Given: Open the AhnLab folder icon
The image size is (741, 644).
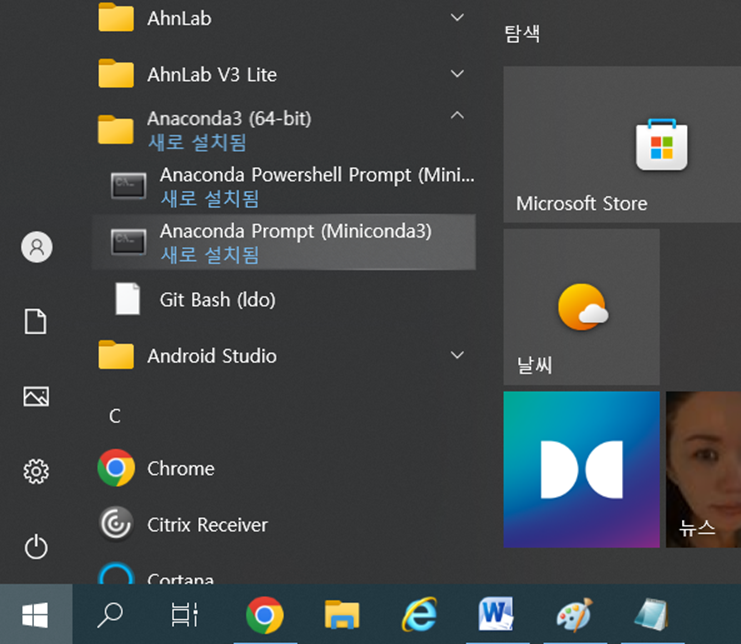Looking at the screenshot, I should [x=116, y=18].
